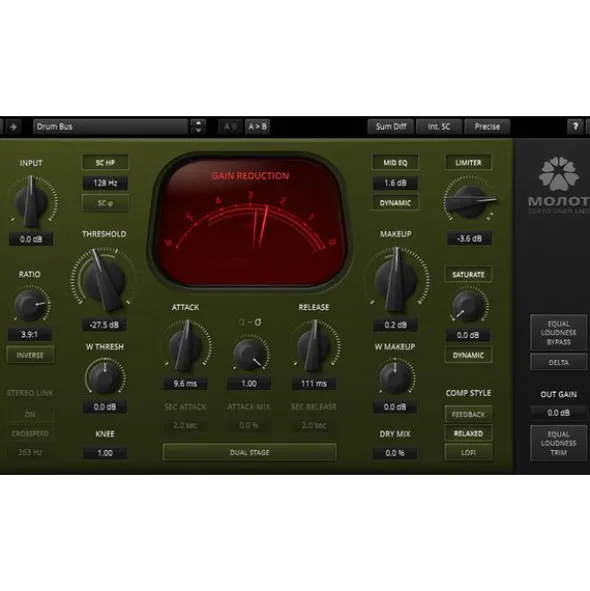This screenshot has height=591, width=590.
Task: Adjust the MAKEUP knob
Action: click(x=396, y=280)
